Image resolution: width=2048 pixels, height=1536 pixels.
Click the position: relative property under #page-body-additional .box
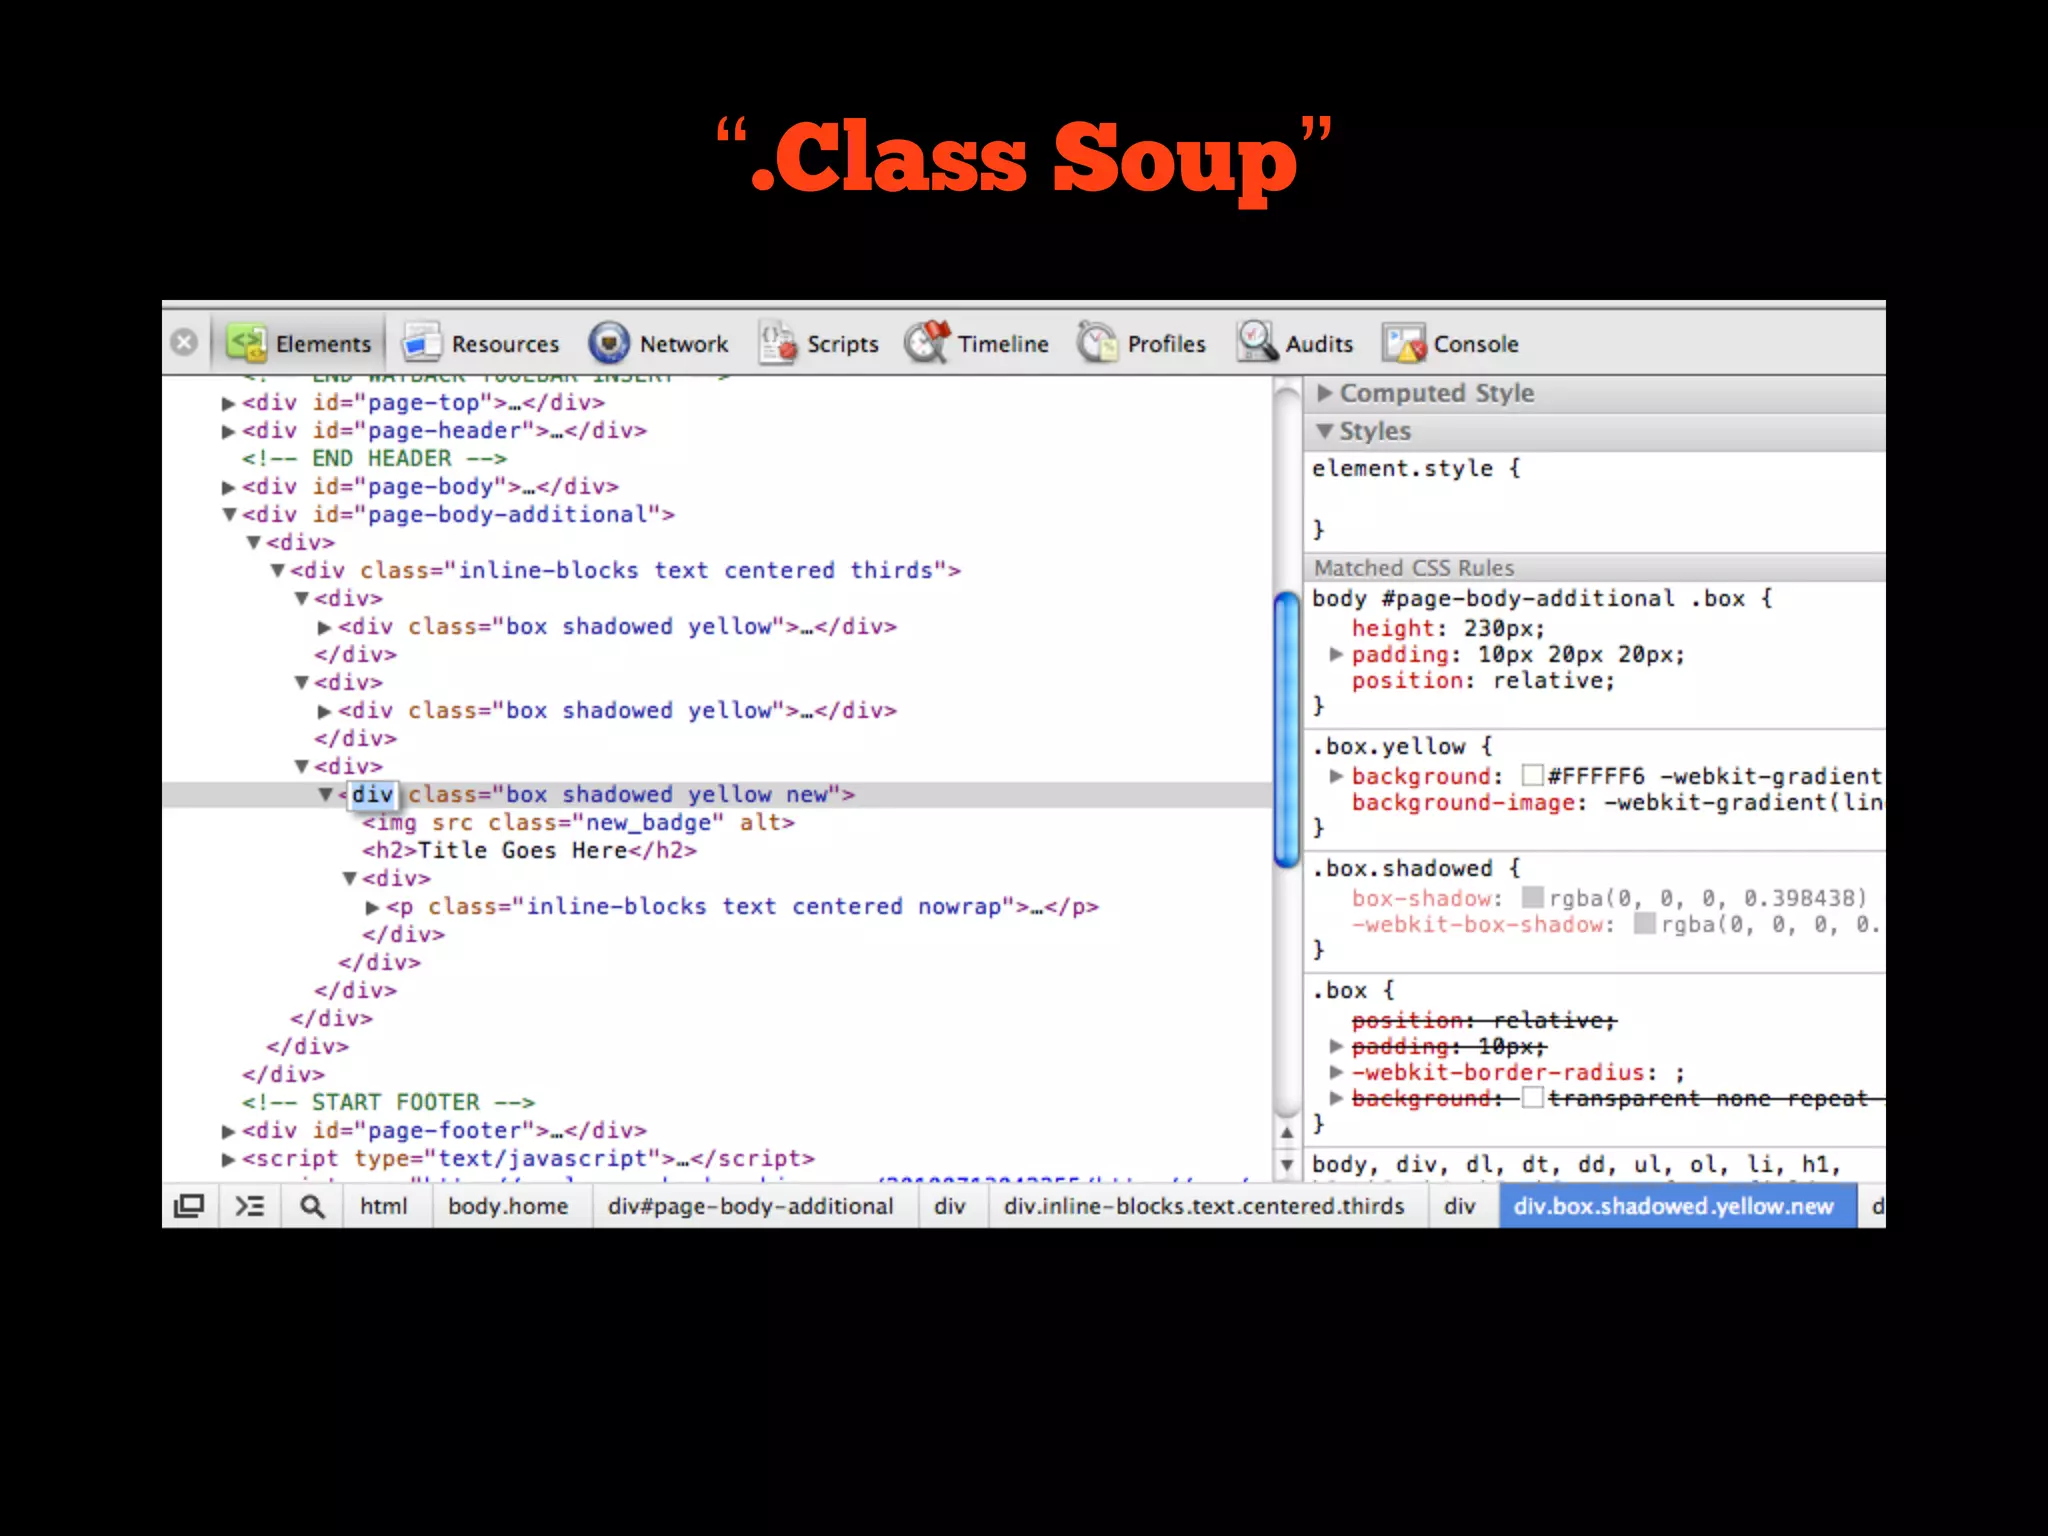coord(1483,680)
